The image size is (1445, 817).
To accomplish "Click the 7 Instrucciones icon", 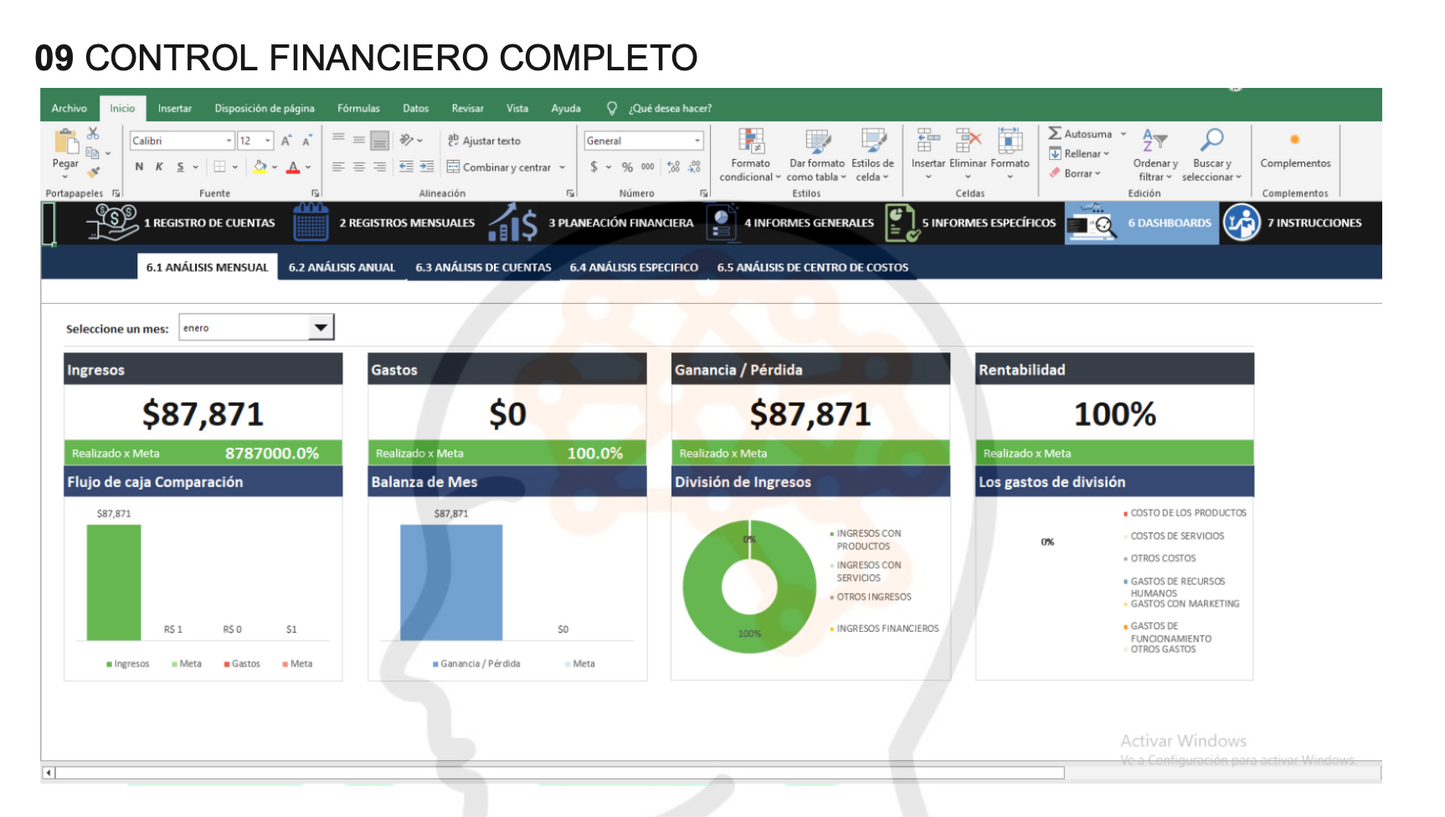I will click(1241, 223).
